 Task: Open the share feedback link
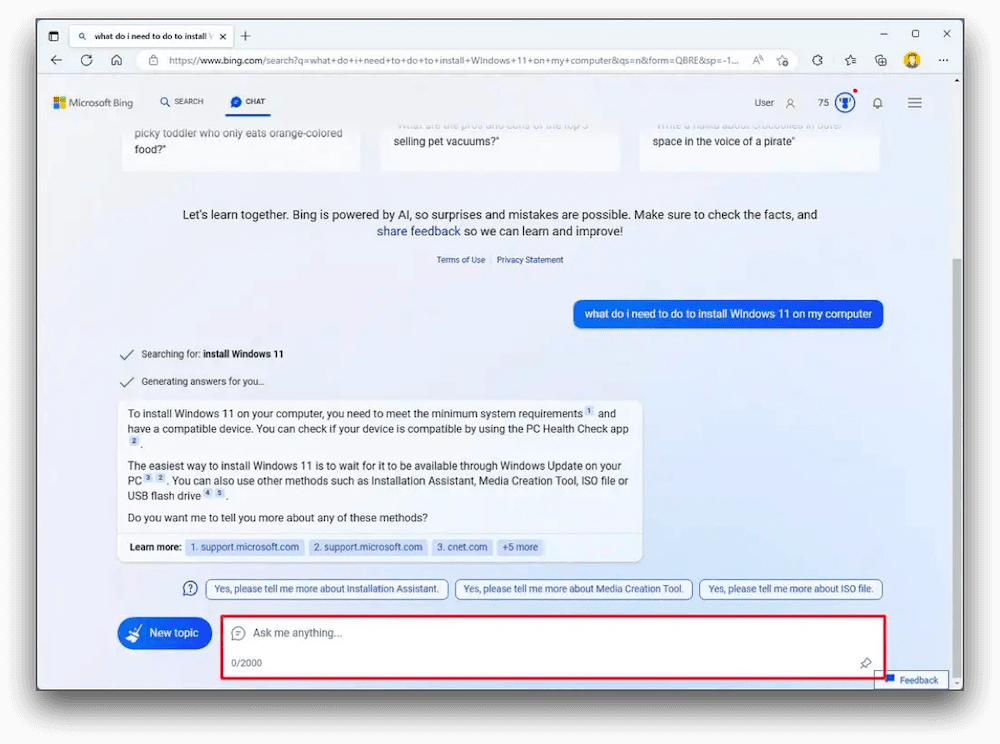pos(418,231)
